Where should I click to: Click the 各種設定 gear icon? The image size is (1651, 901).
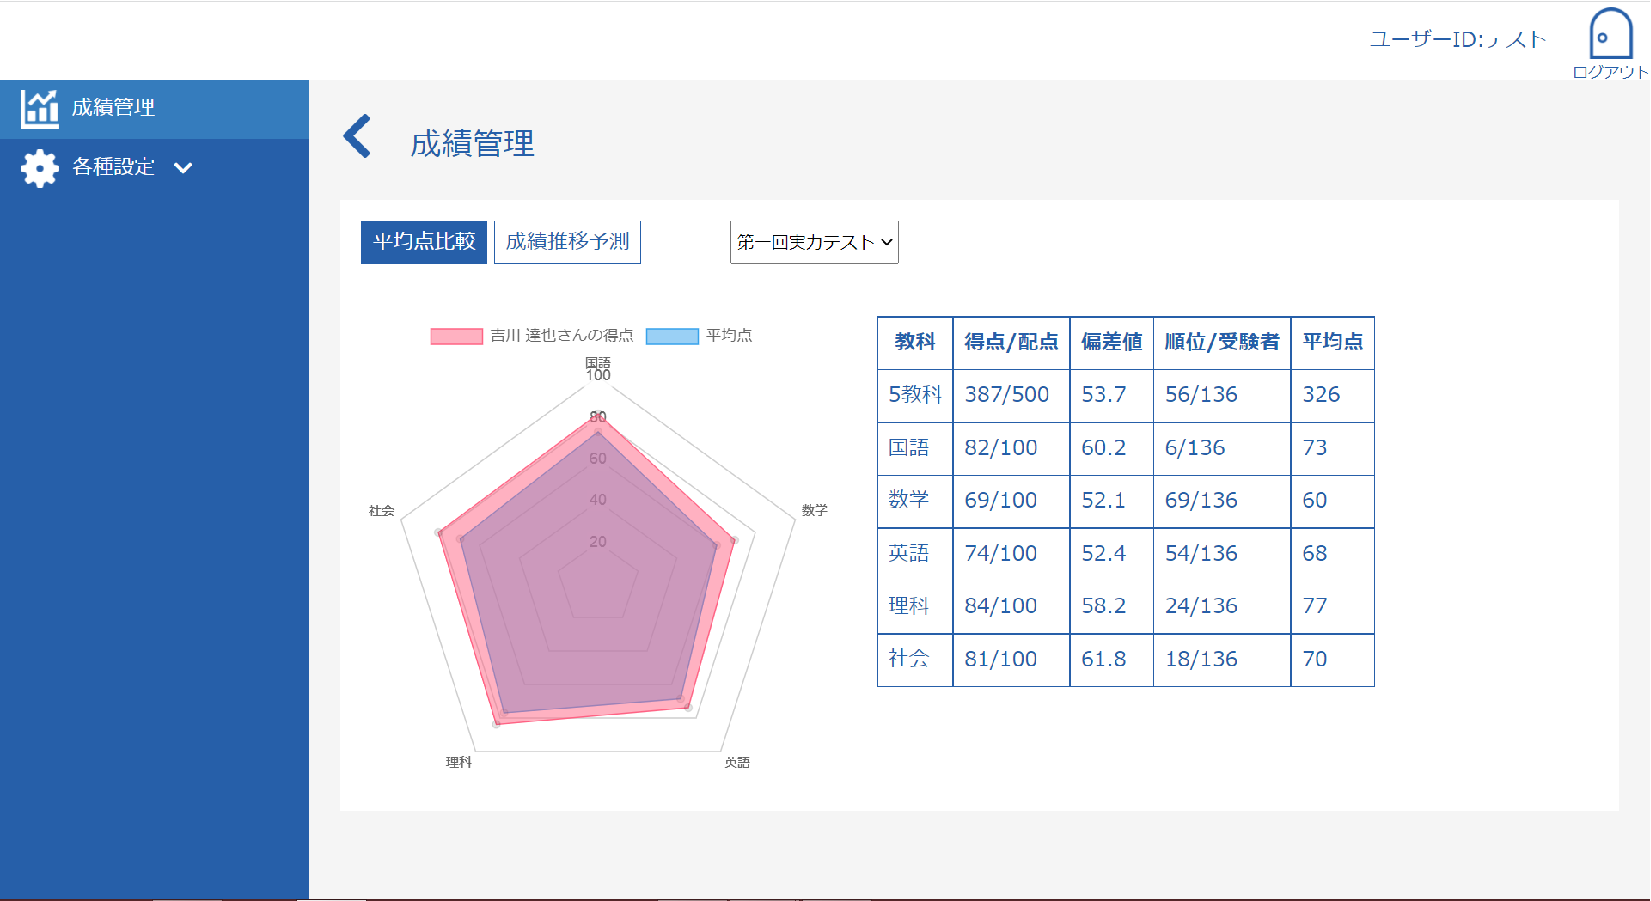point(40,168)
